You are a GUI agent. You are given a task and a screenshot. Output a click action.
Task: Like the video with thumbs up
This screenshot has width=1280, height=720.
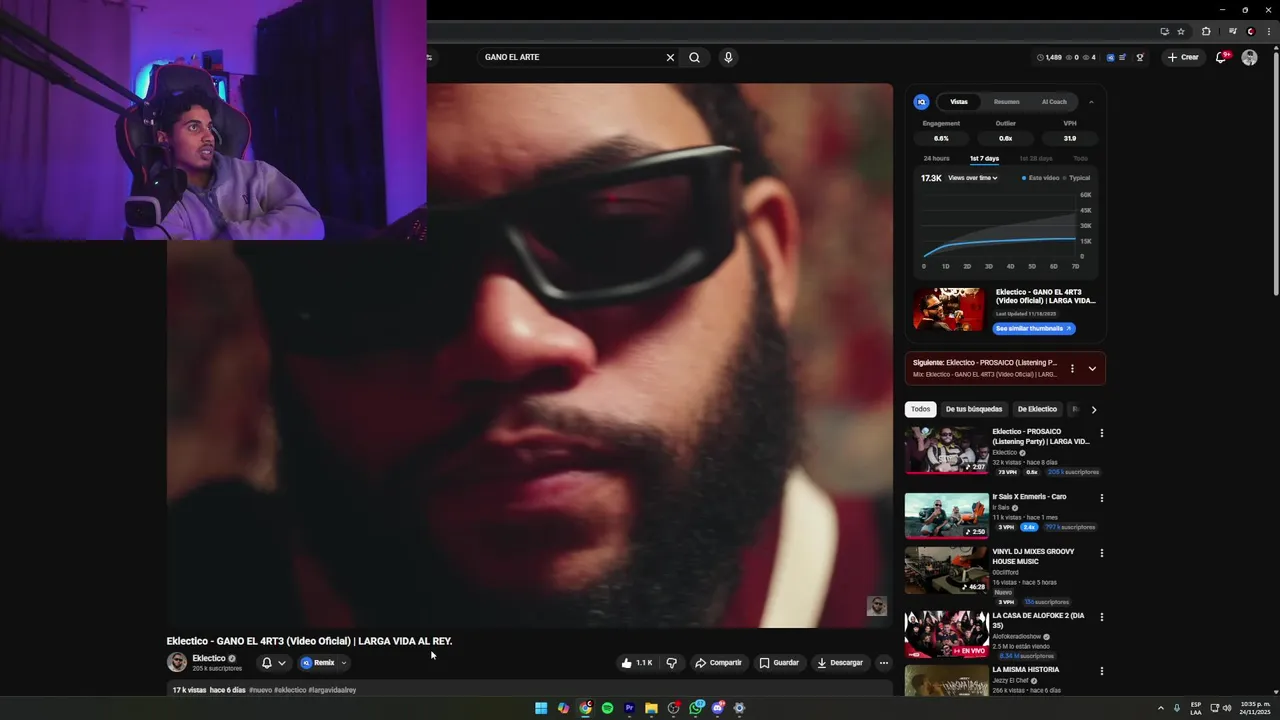[637, 662]
